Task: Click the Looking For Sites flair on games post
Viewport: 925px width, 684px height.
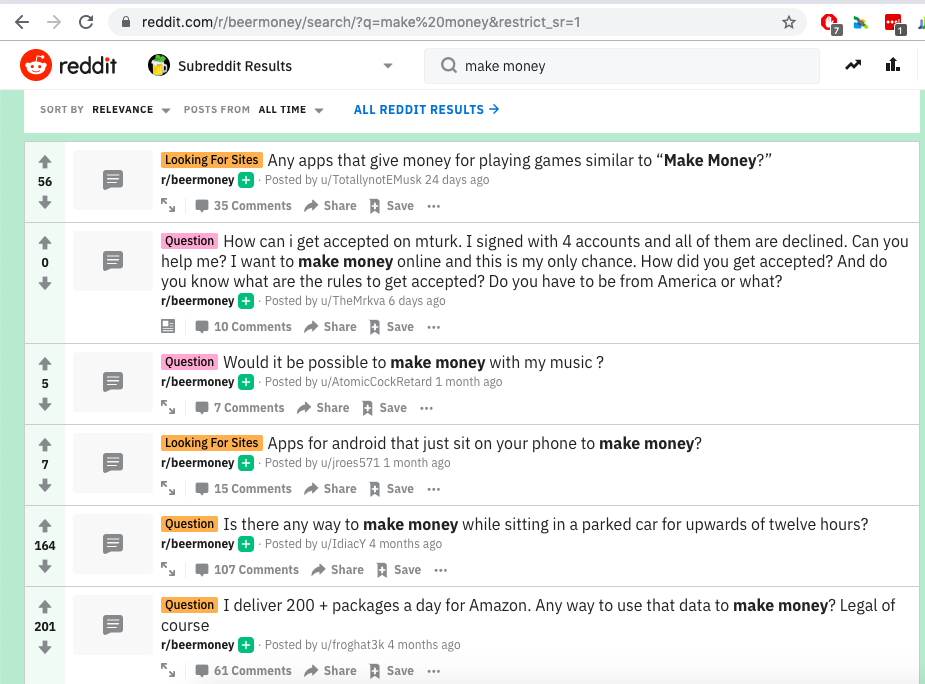Action: (212, 160)
